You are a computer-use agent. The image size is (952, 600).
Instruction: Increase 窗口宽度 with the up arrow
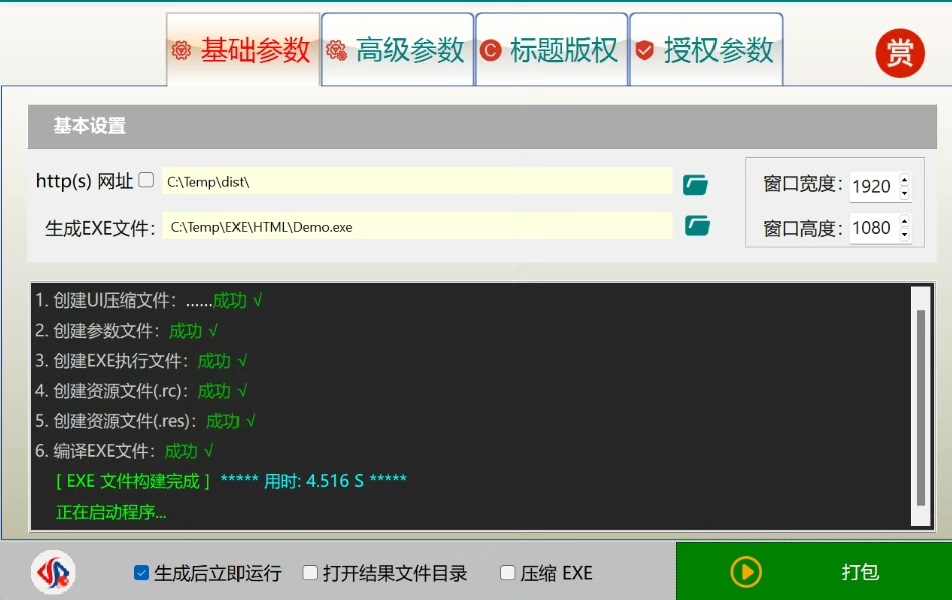pos(905,180)
